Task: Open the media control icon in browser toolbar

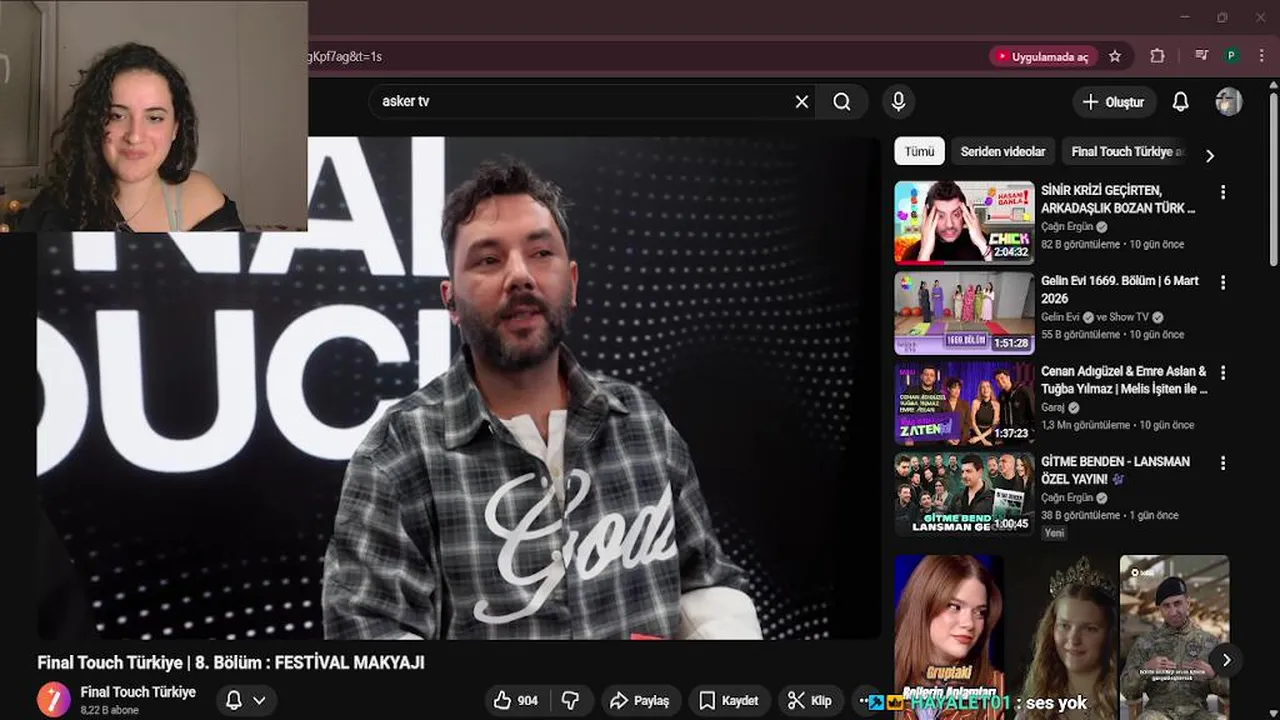Action: [1202, 57]
